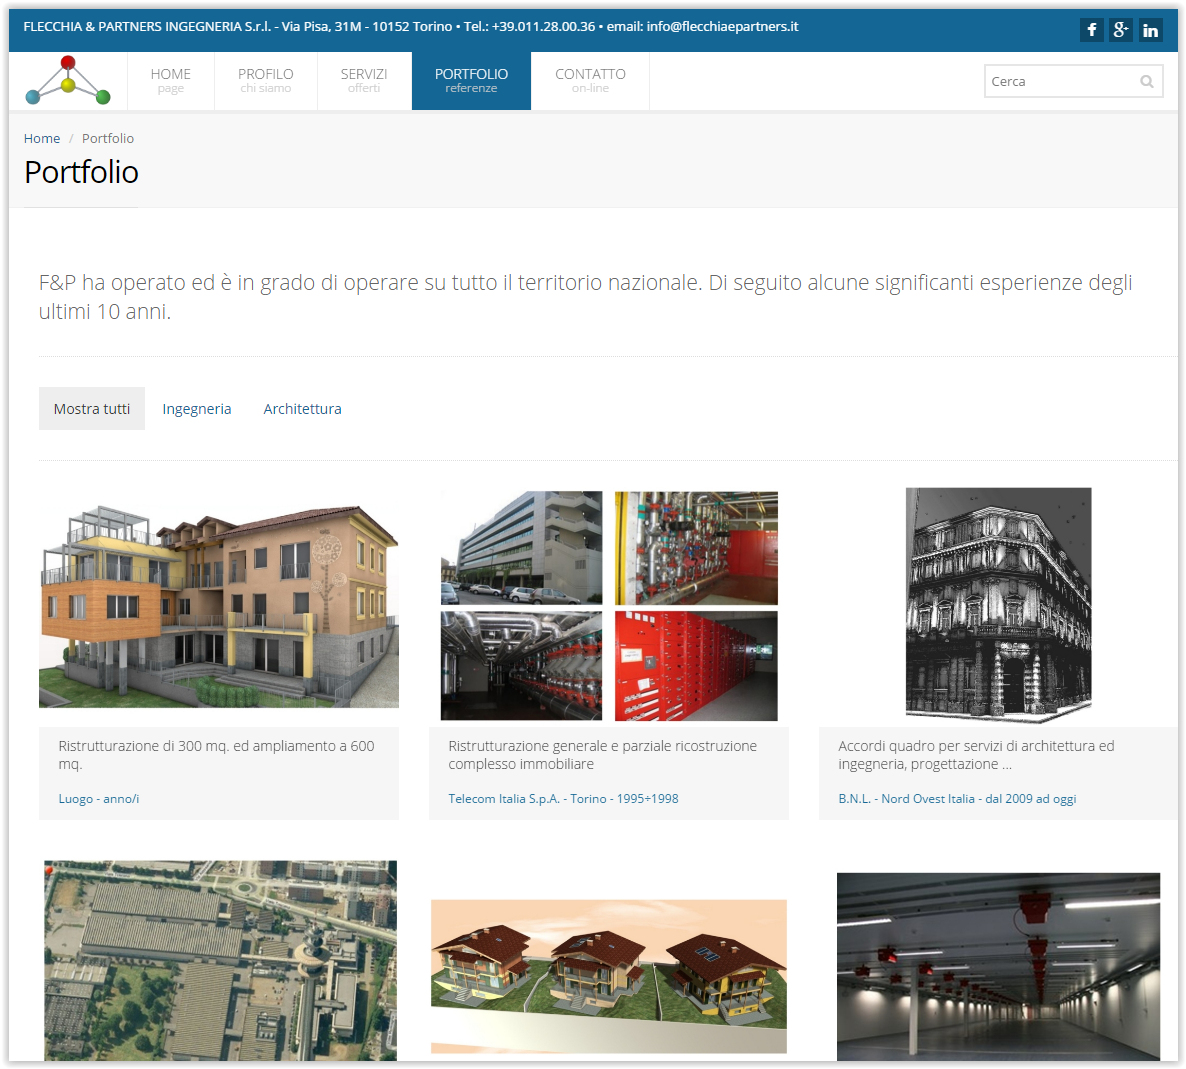Viewport: 1186px width, 1069px height.
Task: Open the LinkedIn social icon
Action: tap(1150, 30)
